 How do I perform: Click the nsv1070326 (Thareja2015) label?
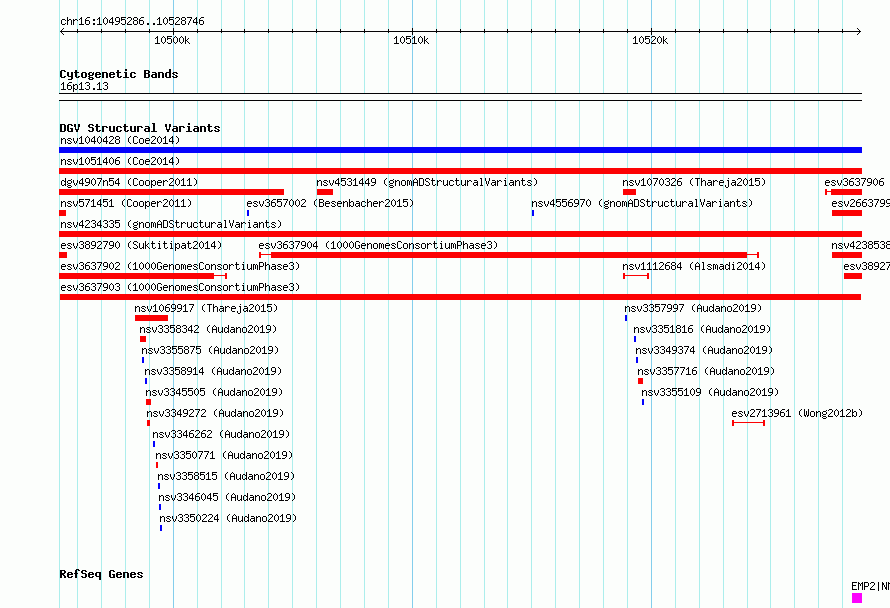694,182
